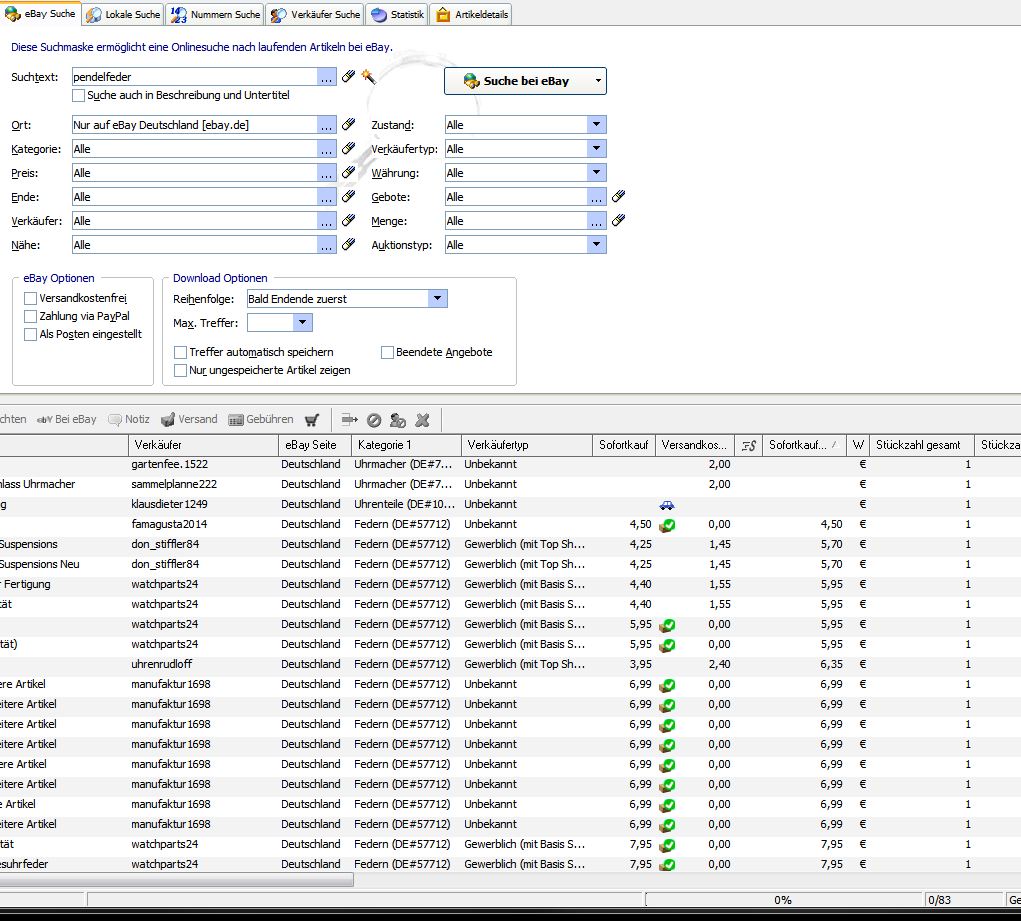Viewport: 1021px width, 921px height.
Task: Open the Max. Treffer dropdown
Action: (302, 323)
